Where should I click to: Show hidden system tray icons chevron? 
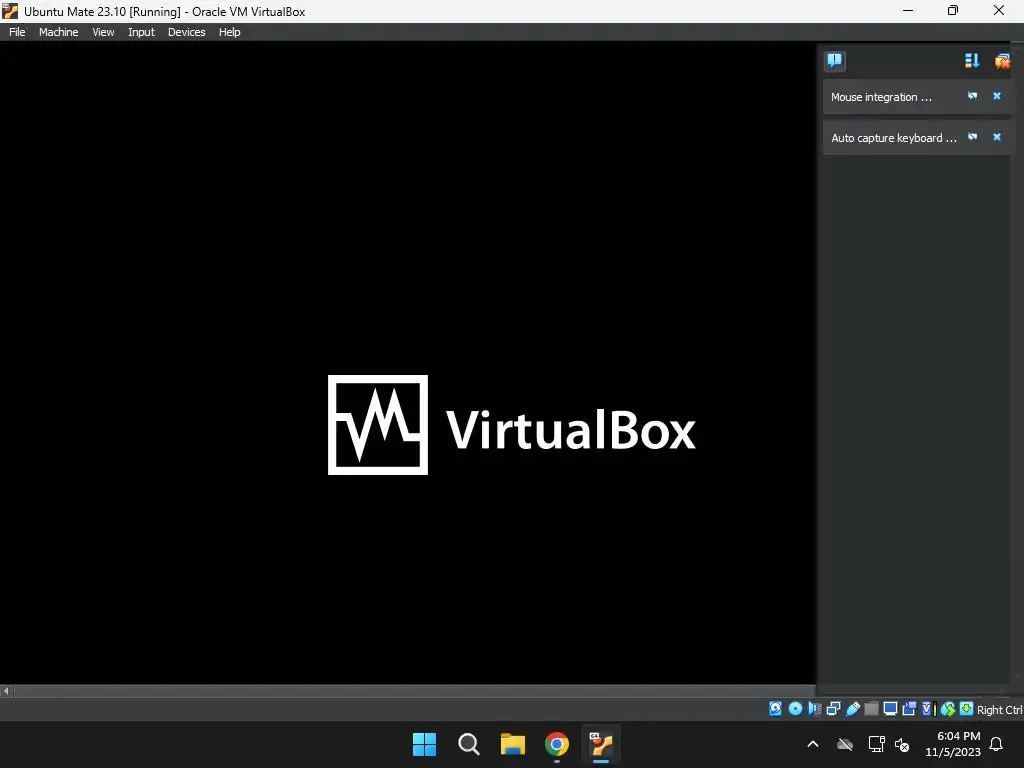813,744
